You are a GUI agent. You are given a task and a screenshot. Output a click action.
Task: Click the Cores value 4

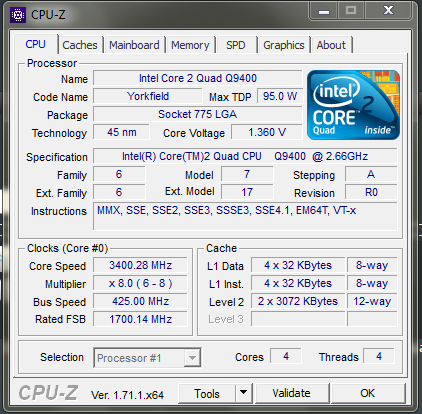[x=286, y=356]
